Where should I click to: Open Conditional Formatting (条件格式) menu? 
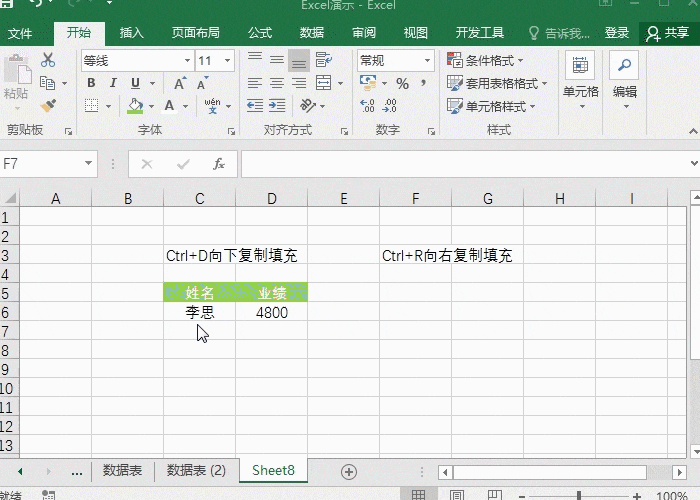485,60
